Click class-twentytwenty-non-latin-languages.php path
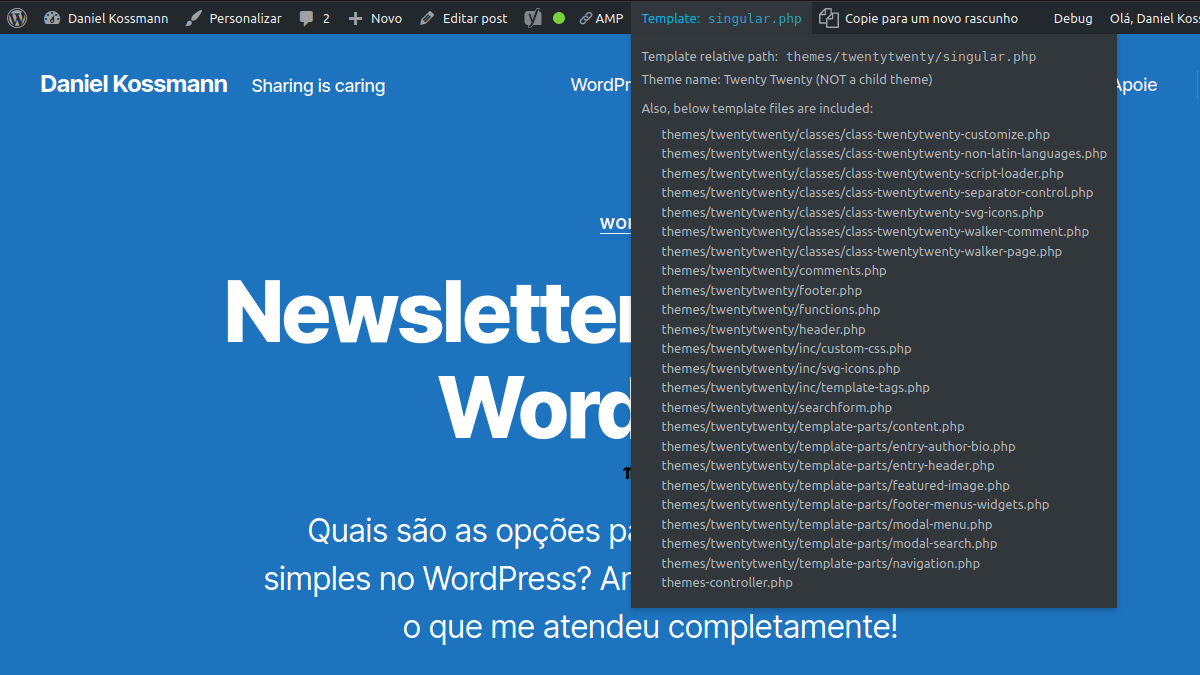 [x=884, y=154]
